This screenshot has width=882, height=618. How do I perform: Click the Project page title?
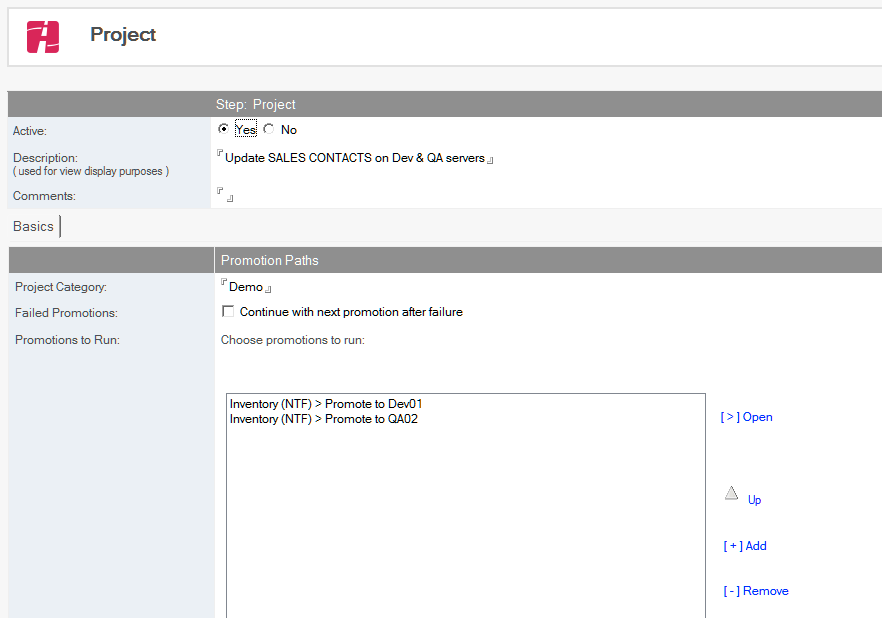click(x=123, y=34)
